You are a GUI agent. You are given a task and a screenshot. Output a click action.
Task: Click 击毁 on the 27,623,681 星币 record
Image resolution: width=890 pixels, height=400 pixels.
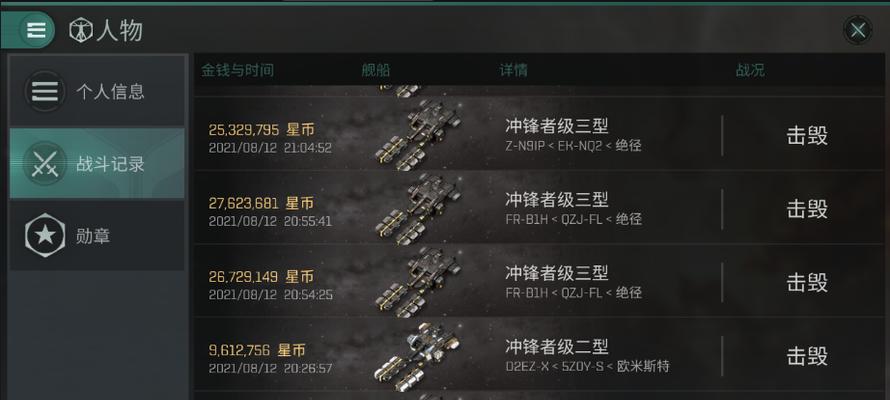click(807, 209)
